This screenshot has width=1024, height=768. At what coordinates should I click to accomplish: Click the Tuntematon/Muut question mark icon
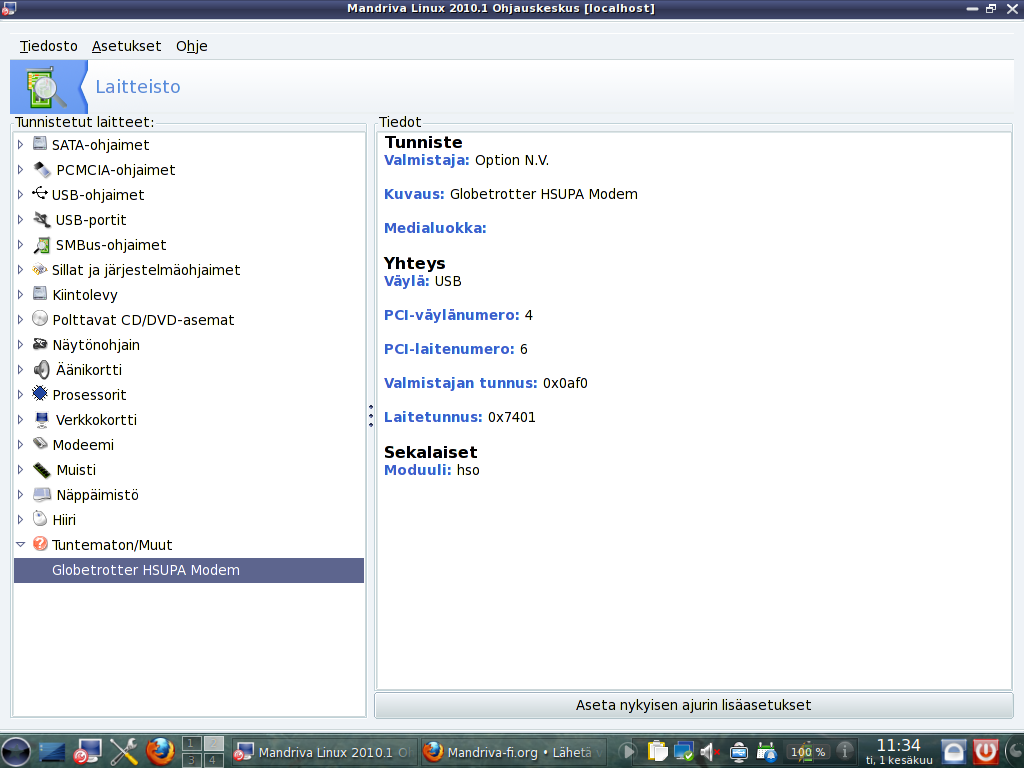point(40,544)
